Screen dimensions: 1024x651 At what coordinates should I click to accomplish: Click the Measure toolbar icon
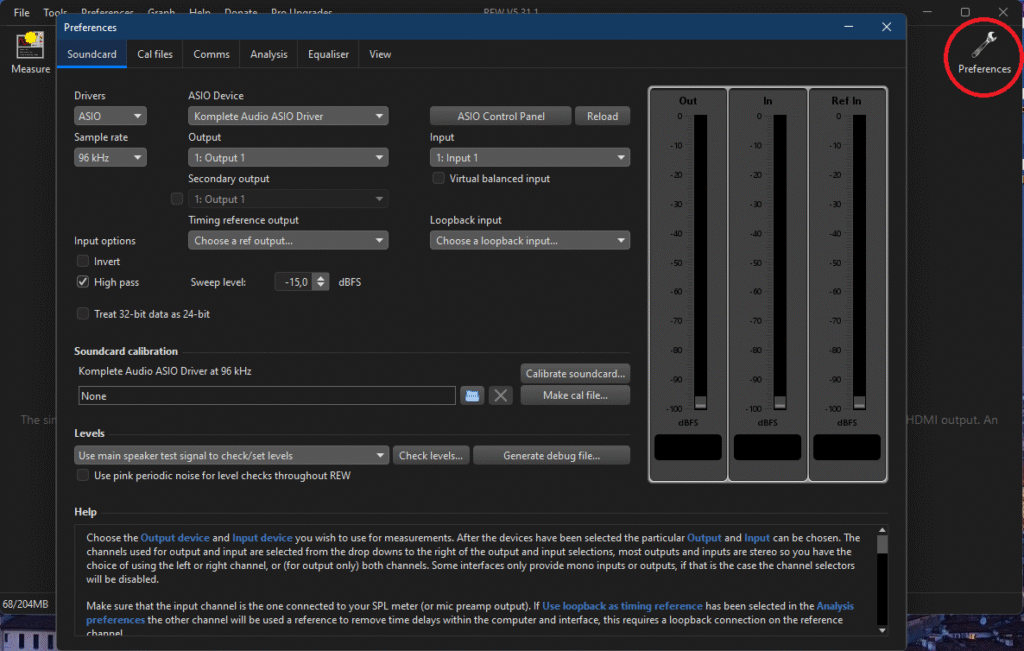pyautogui.click(x=30, y=47)
